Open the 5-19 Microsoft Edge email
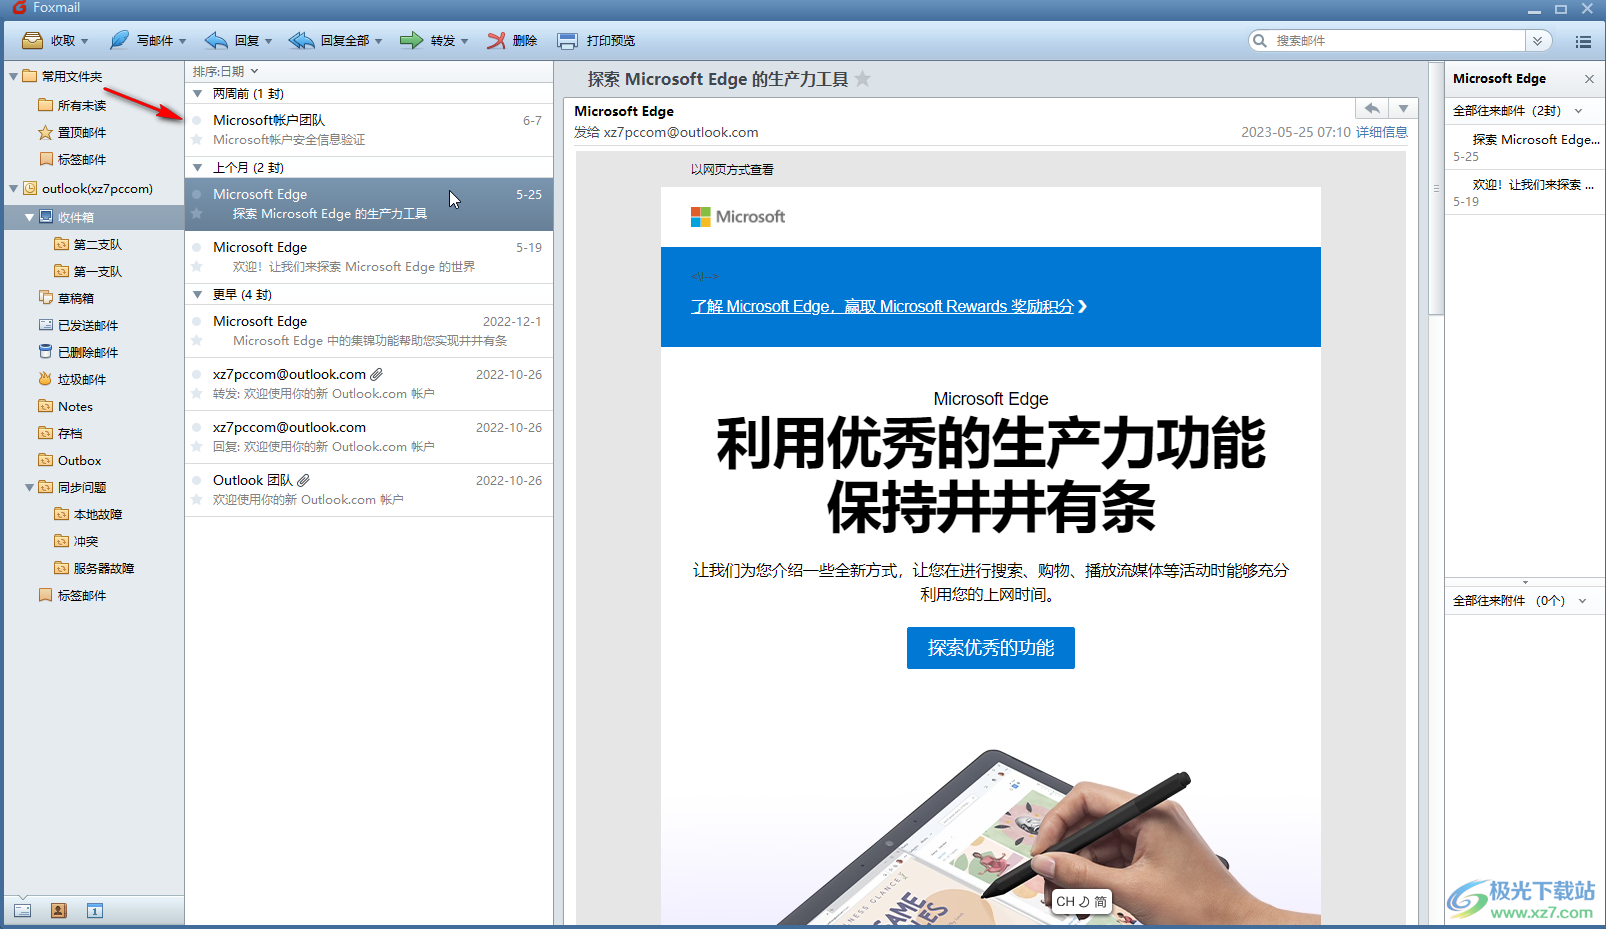This screenshot has width=1606, height=929. click(369, 257)
